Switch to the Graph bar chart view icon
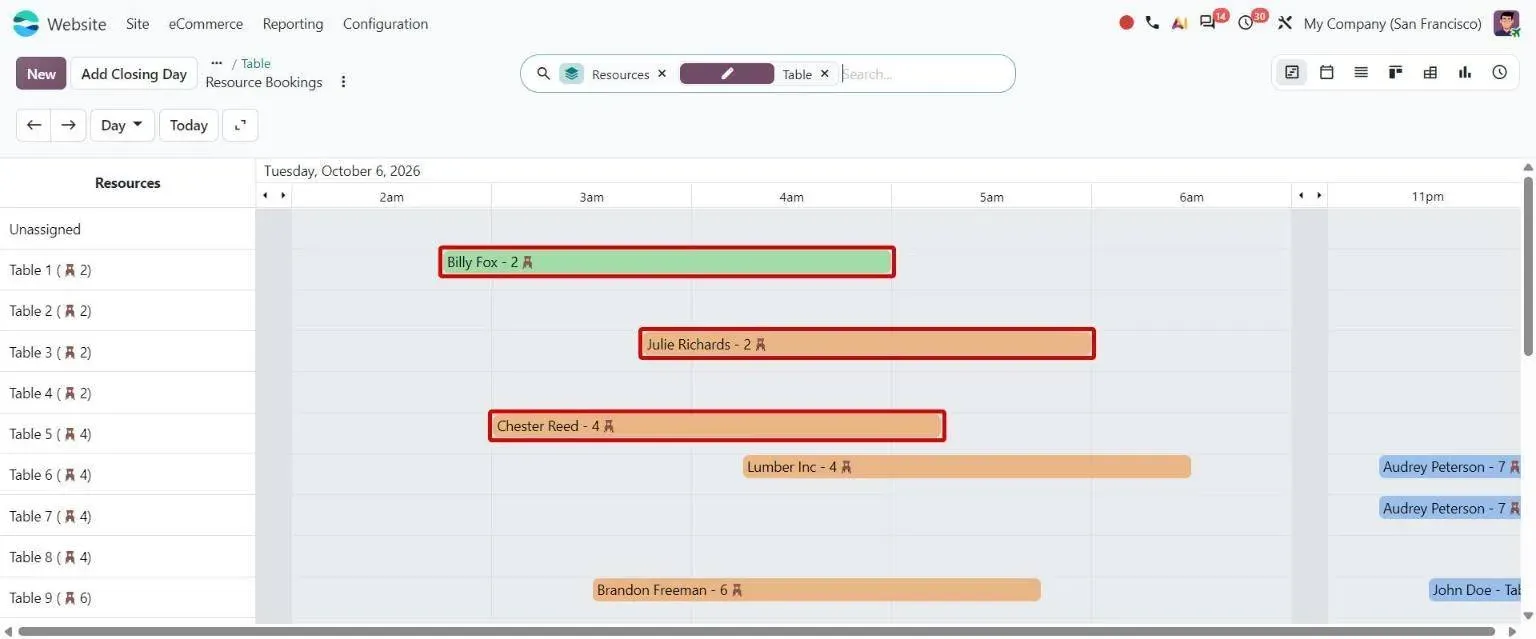Viewport: 1536px width, 639px height. tap(1465, 72)
